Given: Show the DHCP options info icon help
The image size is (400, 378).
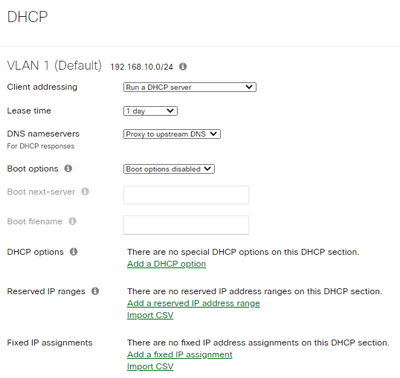Looking at the screenshot, I should [74, 252].
